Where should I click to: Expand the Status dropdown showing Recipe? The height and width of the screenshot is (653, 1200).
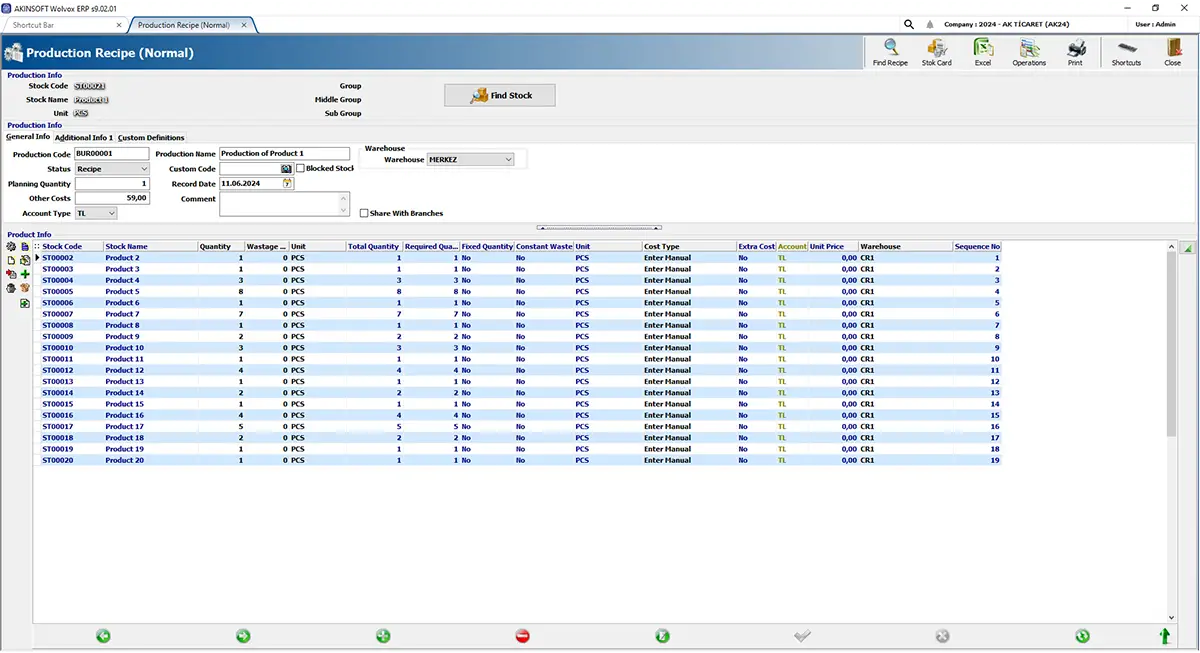pyautogui.click(x=112, y=169)
